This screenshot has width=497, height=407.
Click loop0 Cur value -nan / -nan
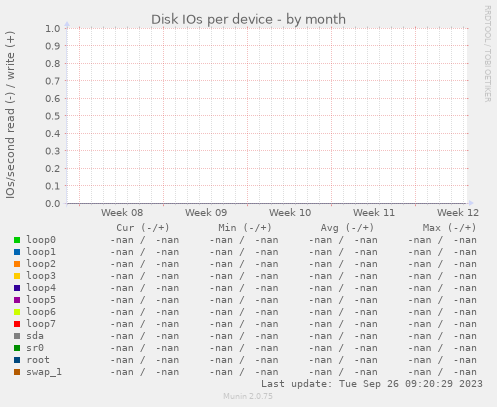[145, 240]
